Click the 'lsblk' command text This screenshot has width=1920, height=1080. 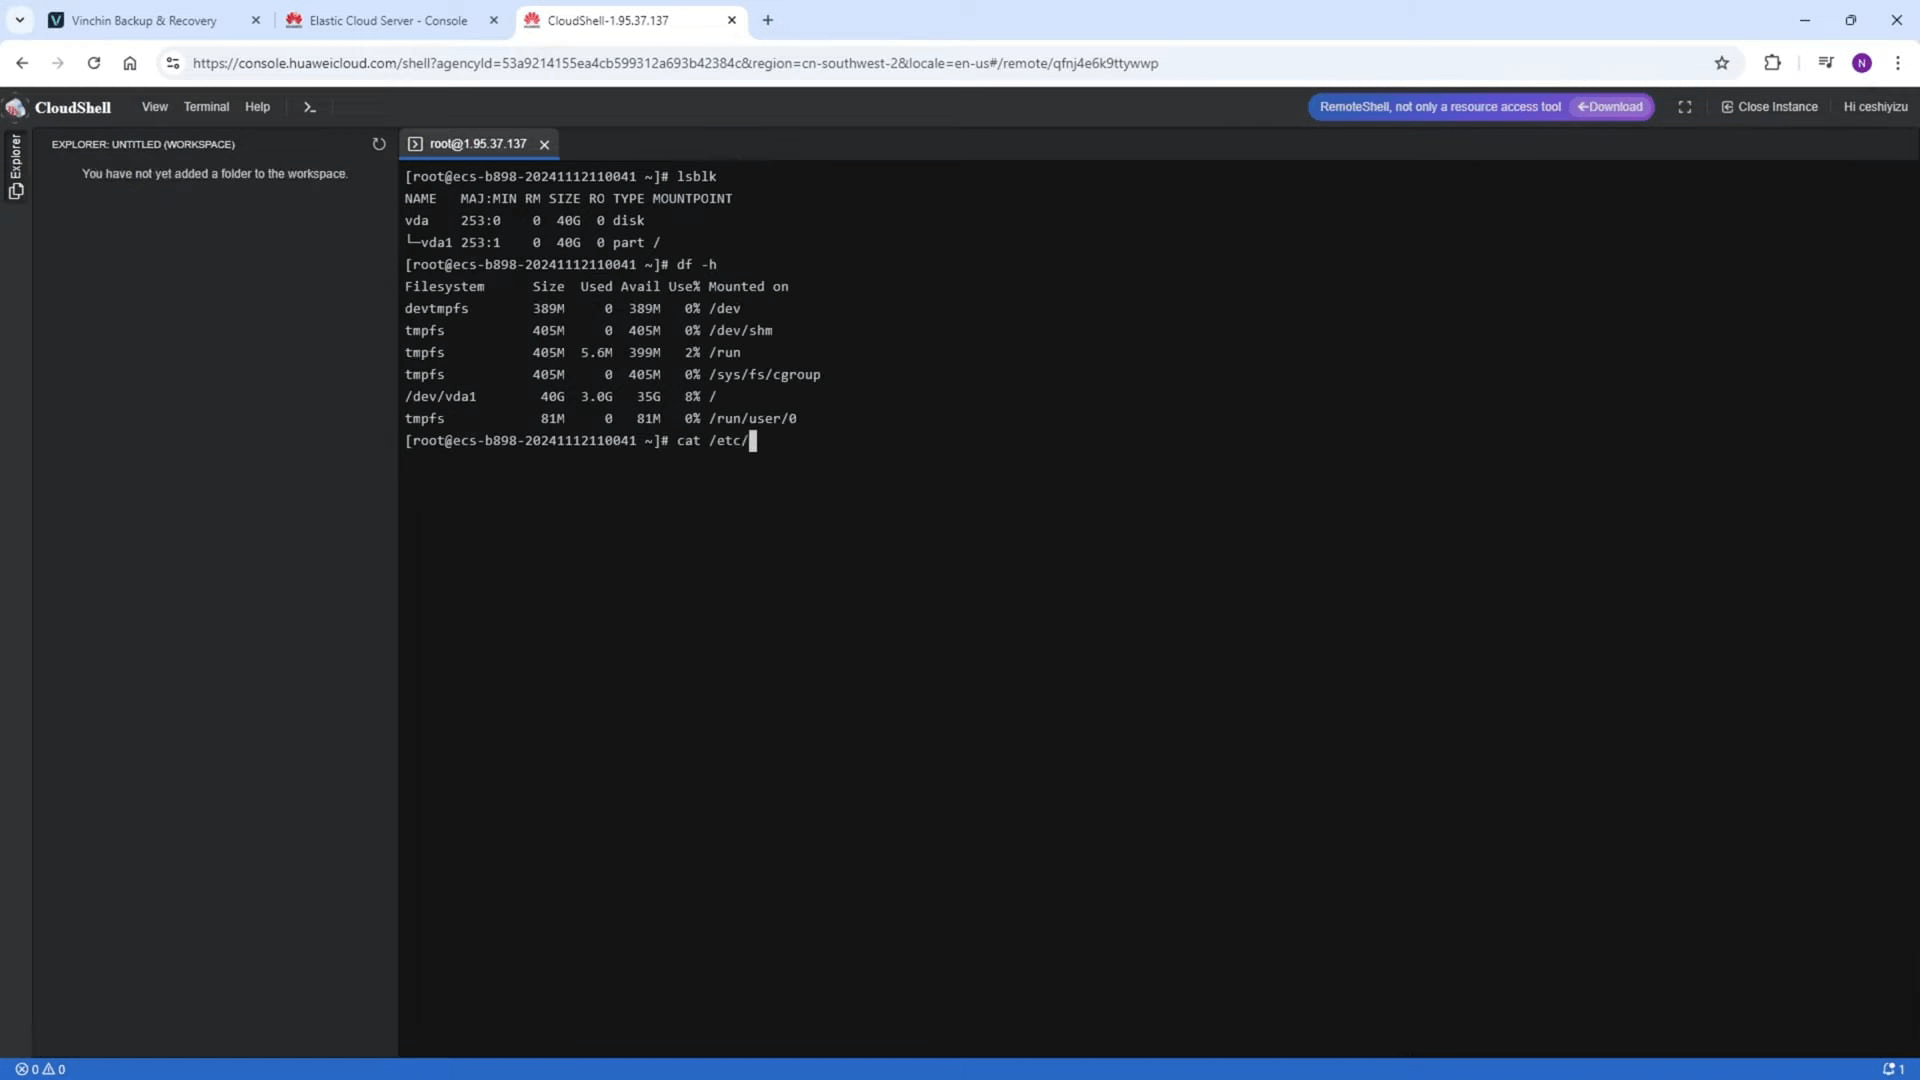[697, 177]
